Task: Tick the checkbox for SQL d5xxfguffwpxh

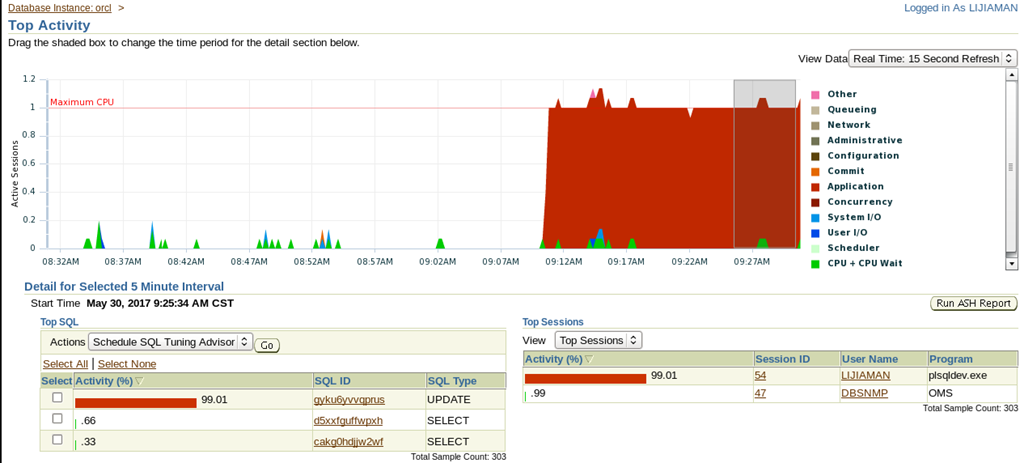Action: [x=57, y=419]
